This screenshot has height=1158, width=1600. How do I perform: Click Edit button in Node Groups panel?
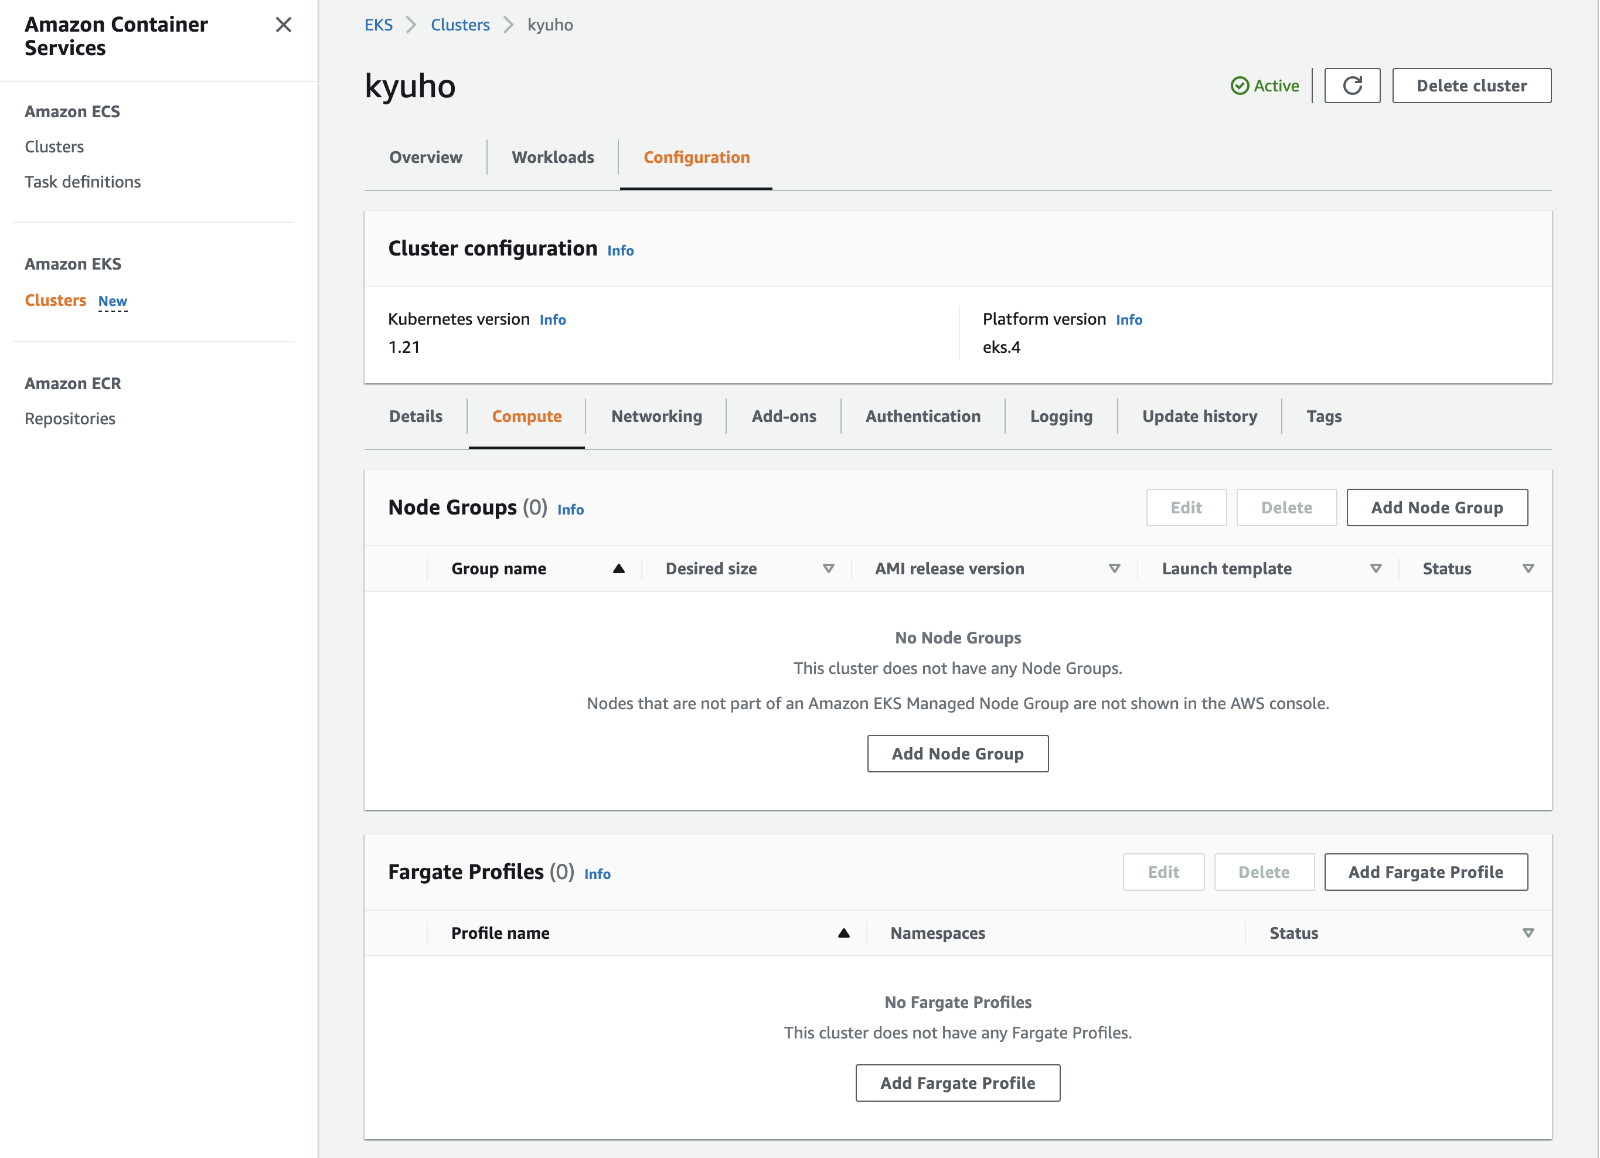pyautogui.click(x=1186, y=508)
